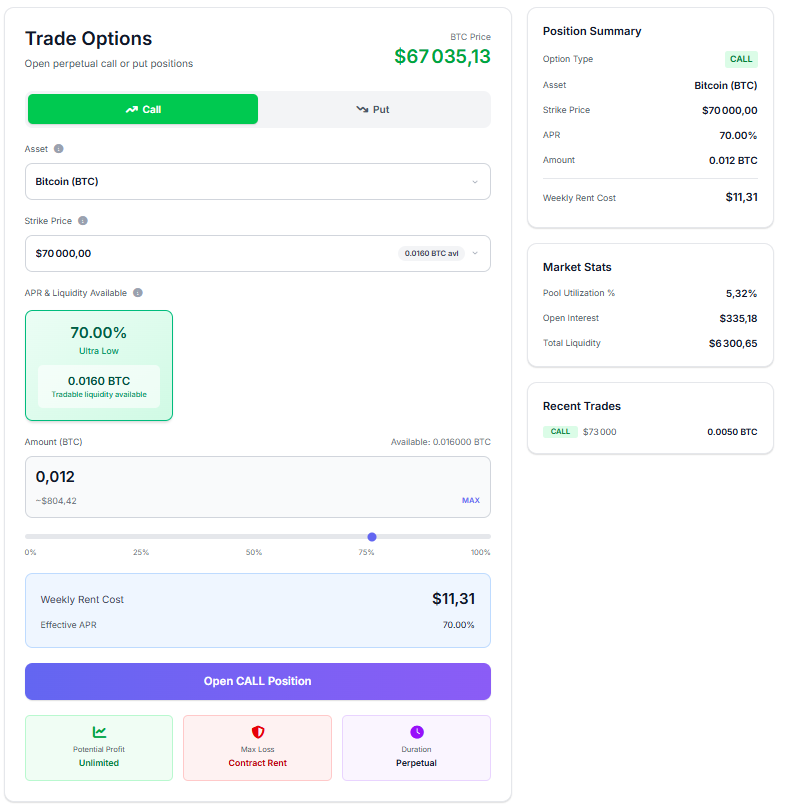The image size is (785, 809).
Task: Click the APR 70.00% value in Position Summary
Action: tap(738, 135)
